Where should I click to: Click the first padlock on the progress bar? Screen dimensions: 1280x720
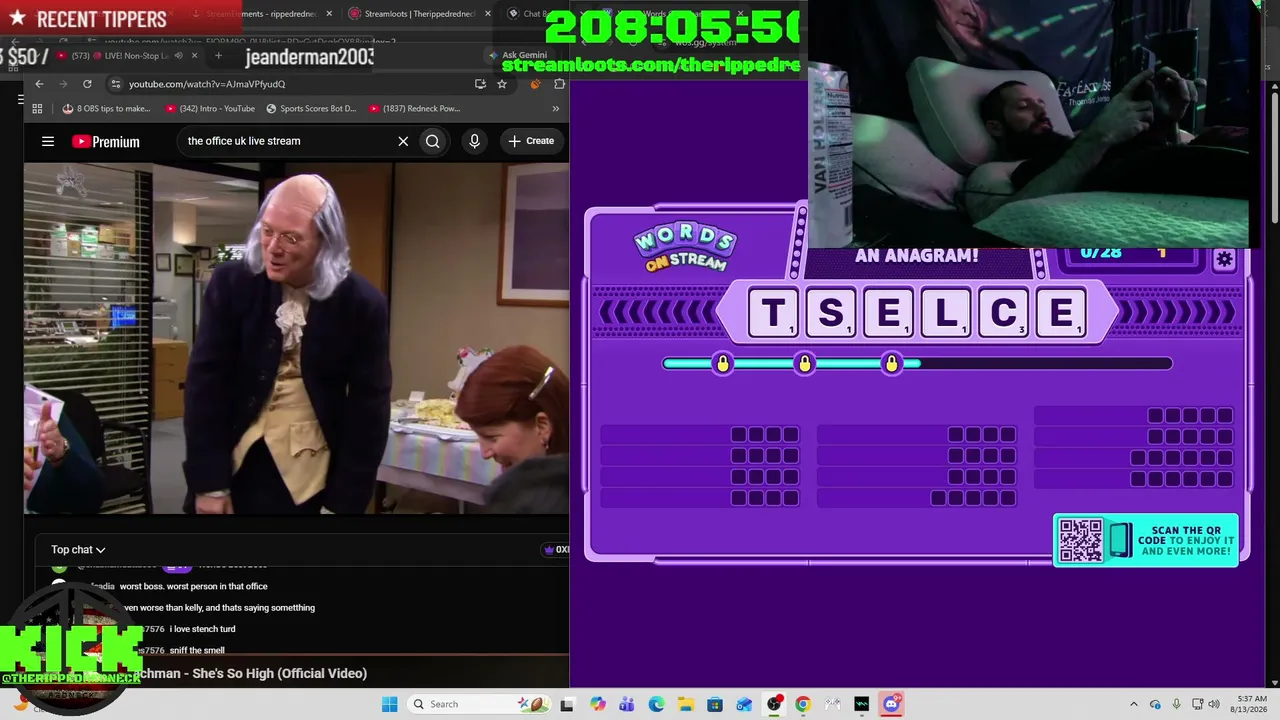[x=723, y=363]
